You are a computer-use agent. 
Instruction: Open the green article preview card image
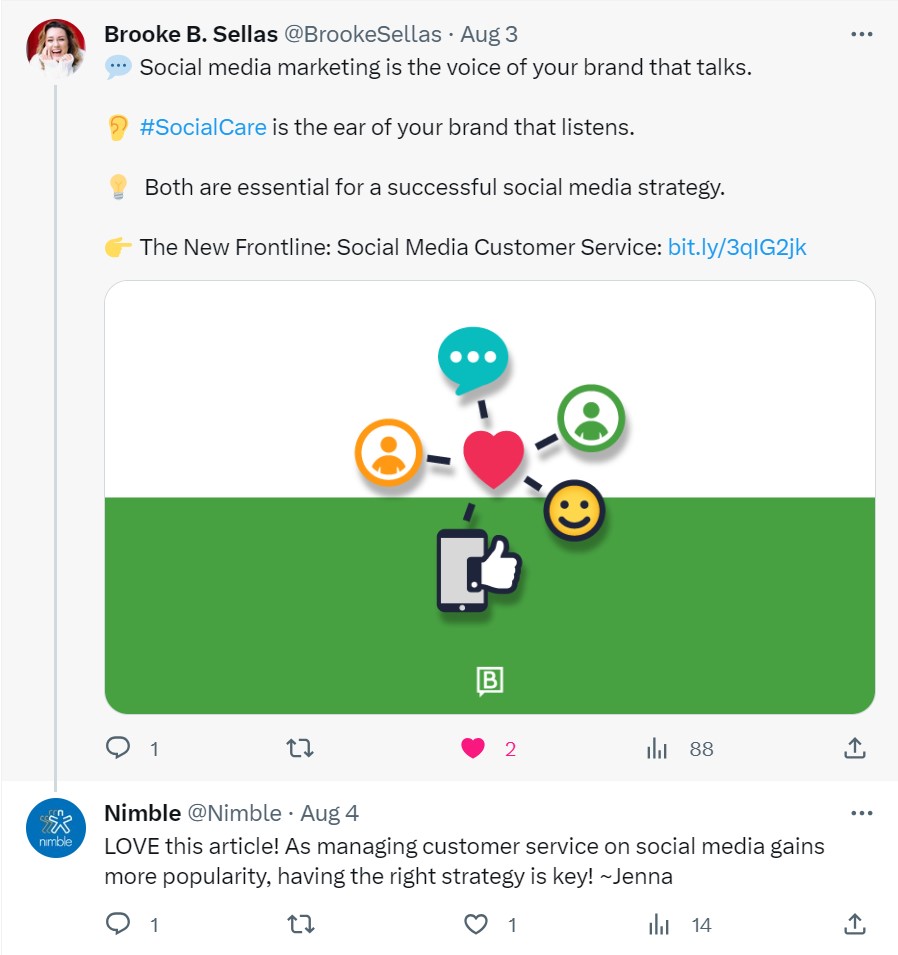click(x=490, y=497)
